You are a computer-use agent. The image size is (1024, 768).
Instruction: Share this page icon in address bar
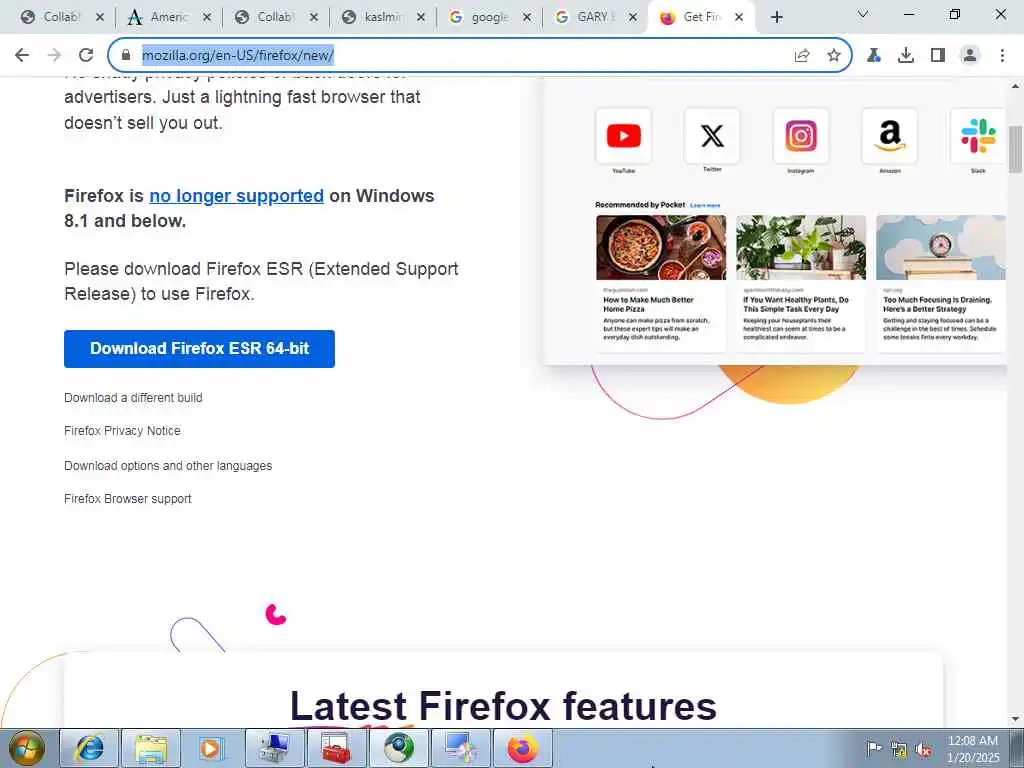coord(802,55)
